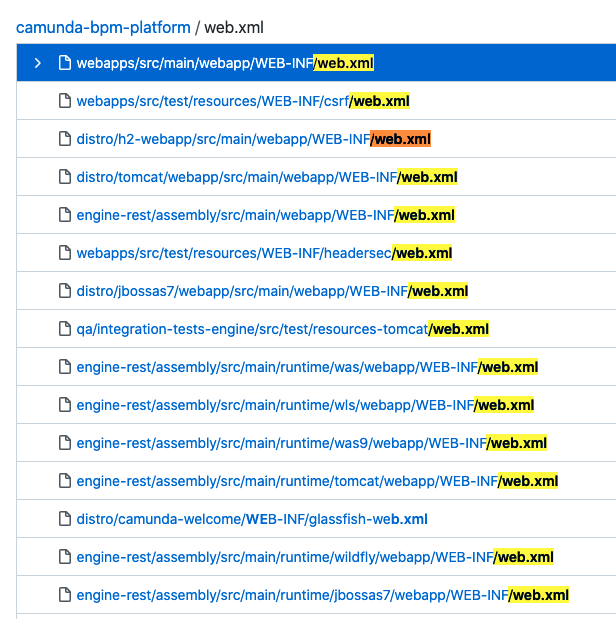Open qa/integration-tests-engine resources-tomcat/web.xml
Screen dimensions: 616x619
[283, 329]
